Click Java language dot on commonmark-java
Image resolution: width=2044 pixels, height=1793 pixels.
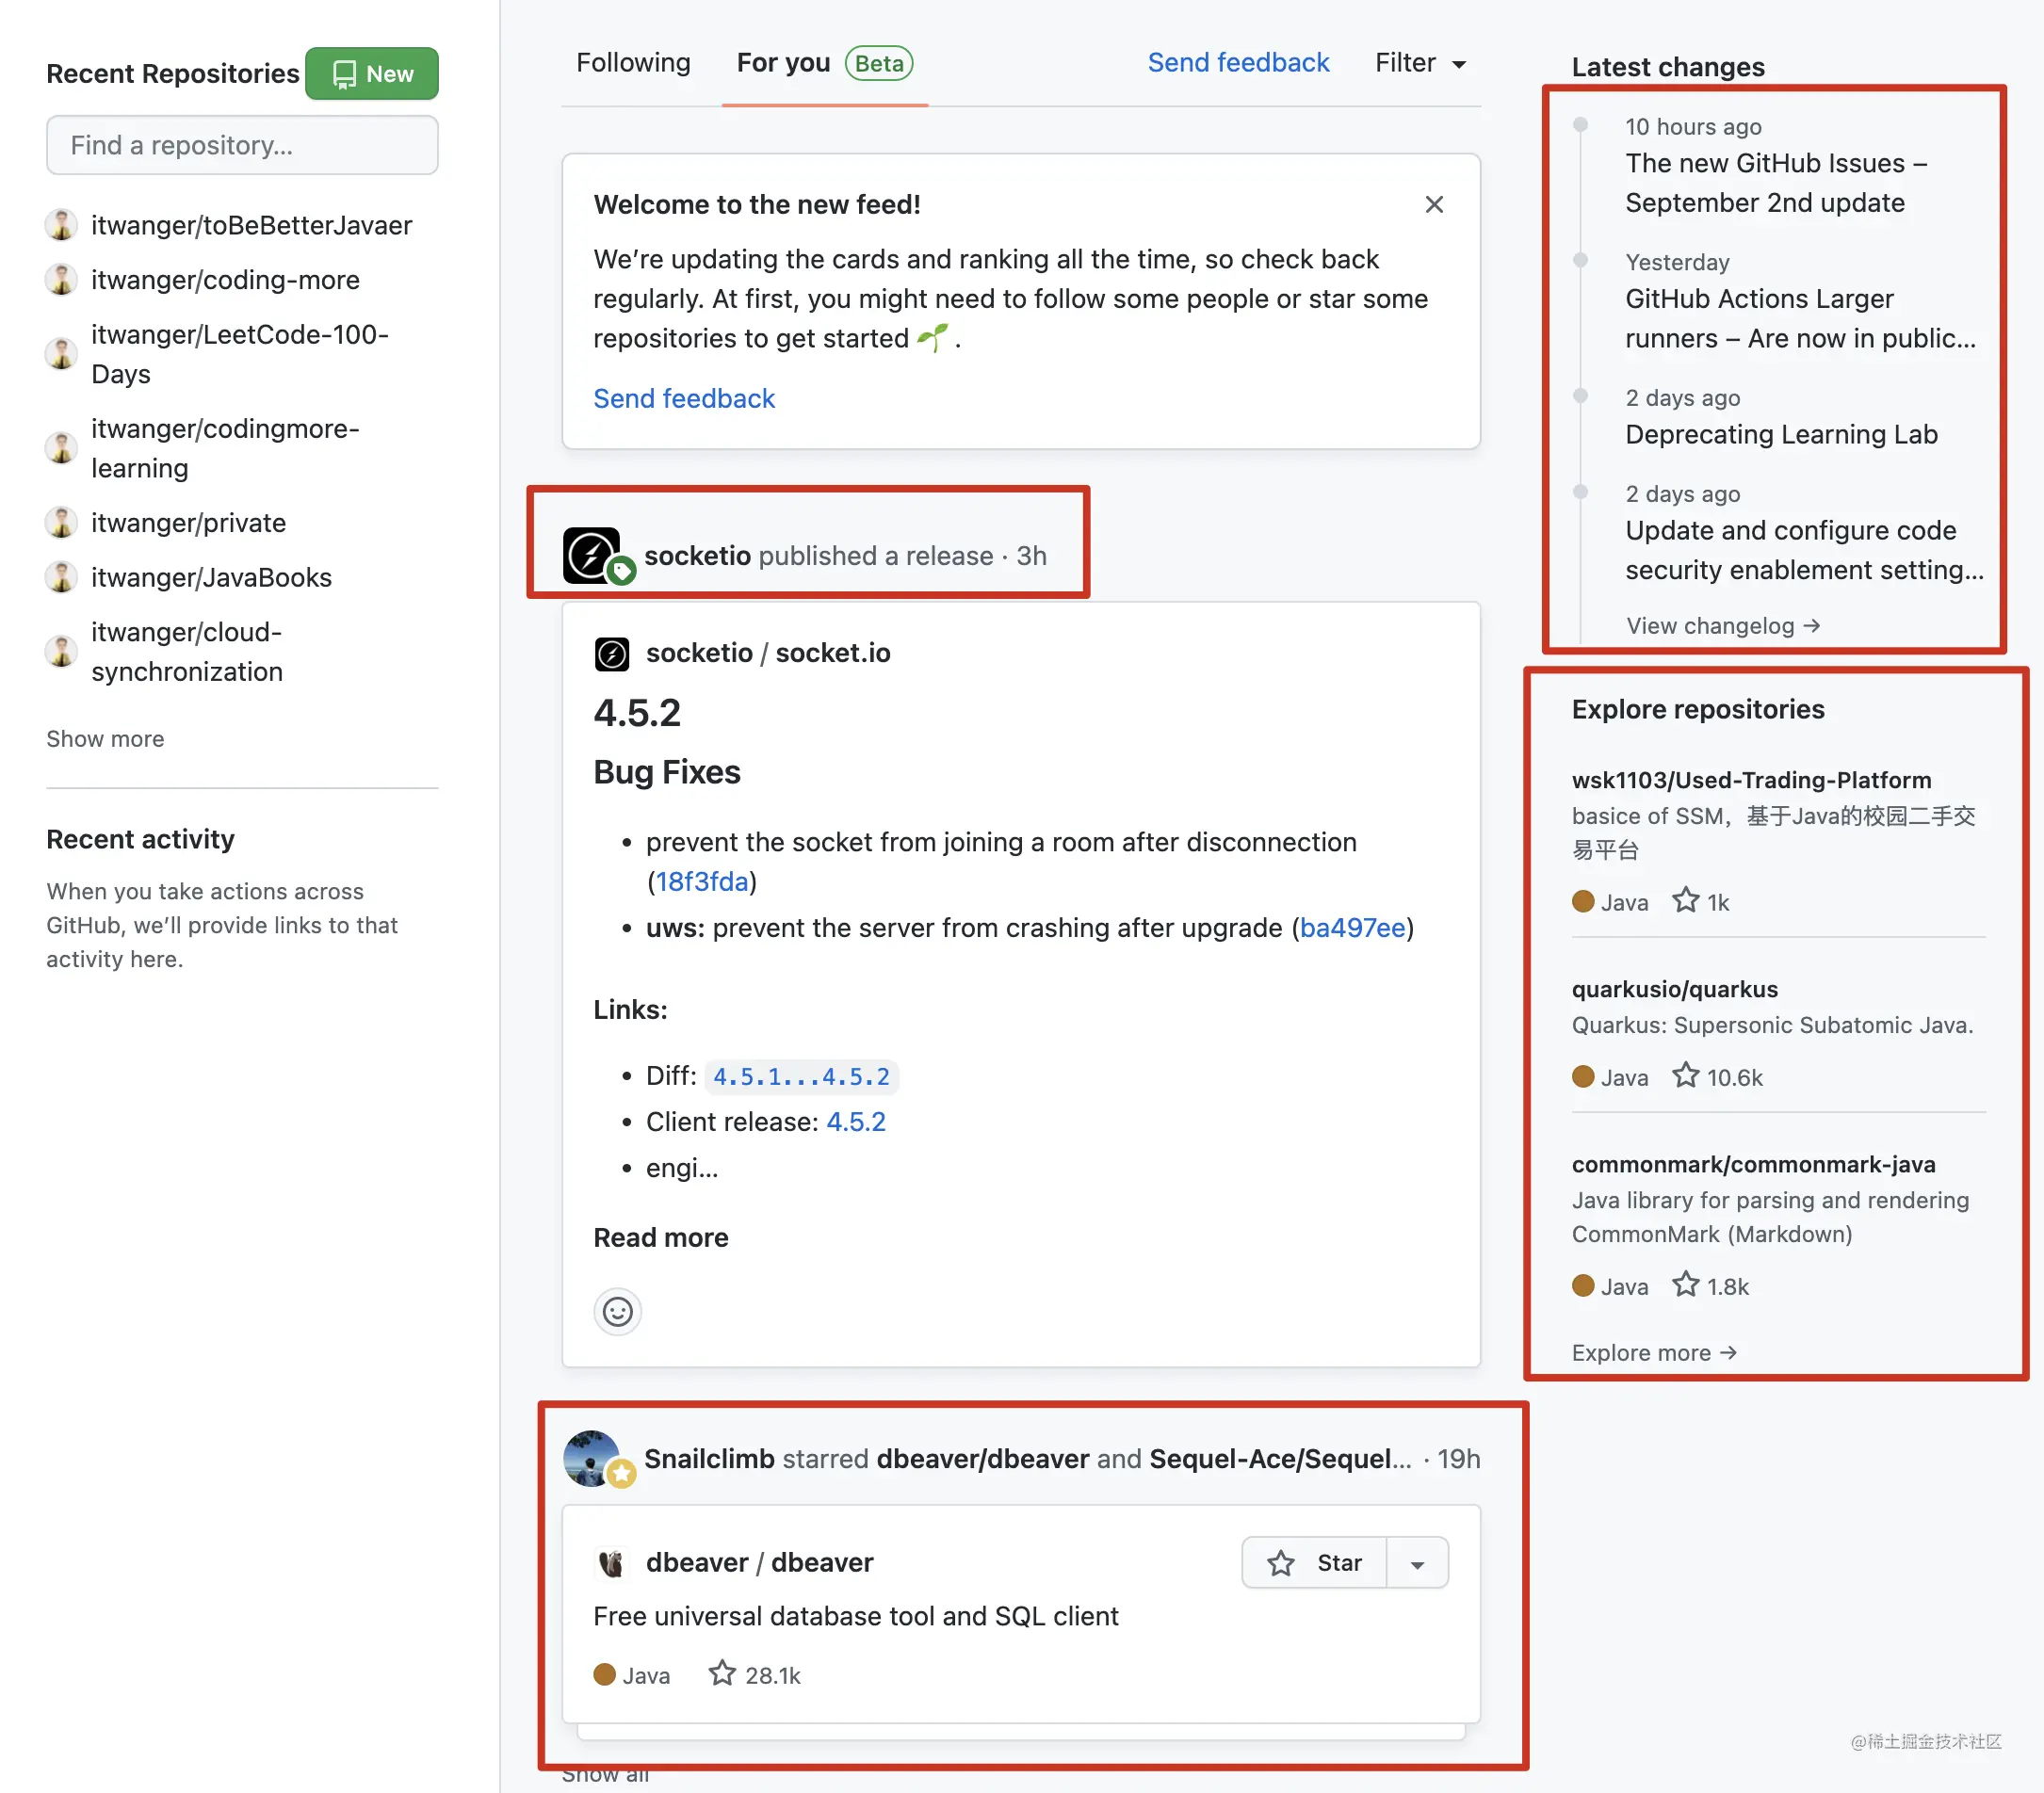(1583, 1285)
